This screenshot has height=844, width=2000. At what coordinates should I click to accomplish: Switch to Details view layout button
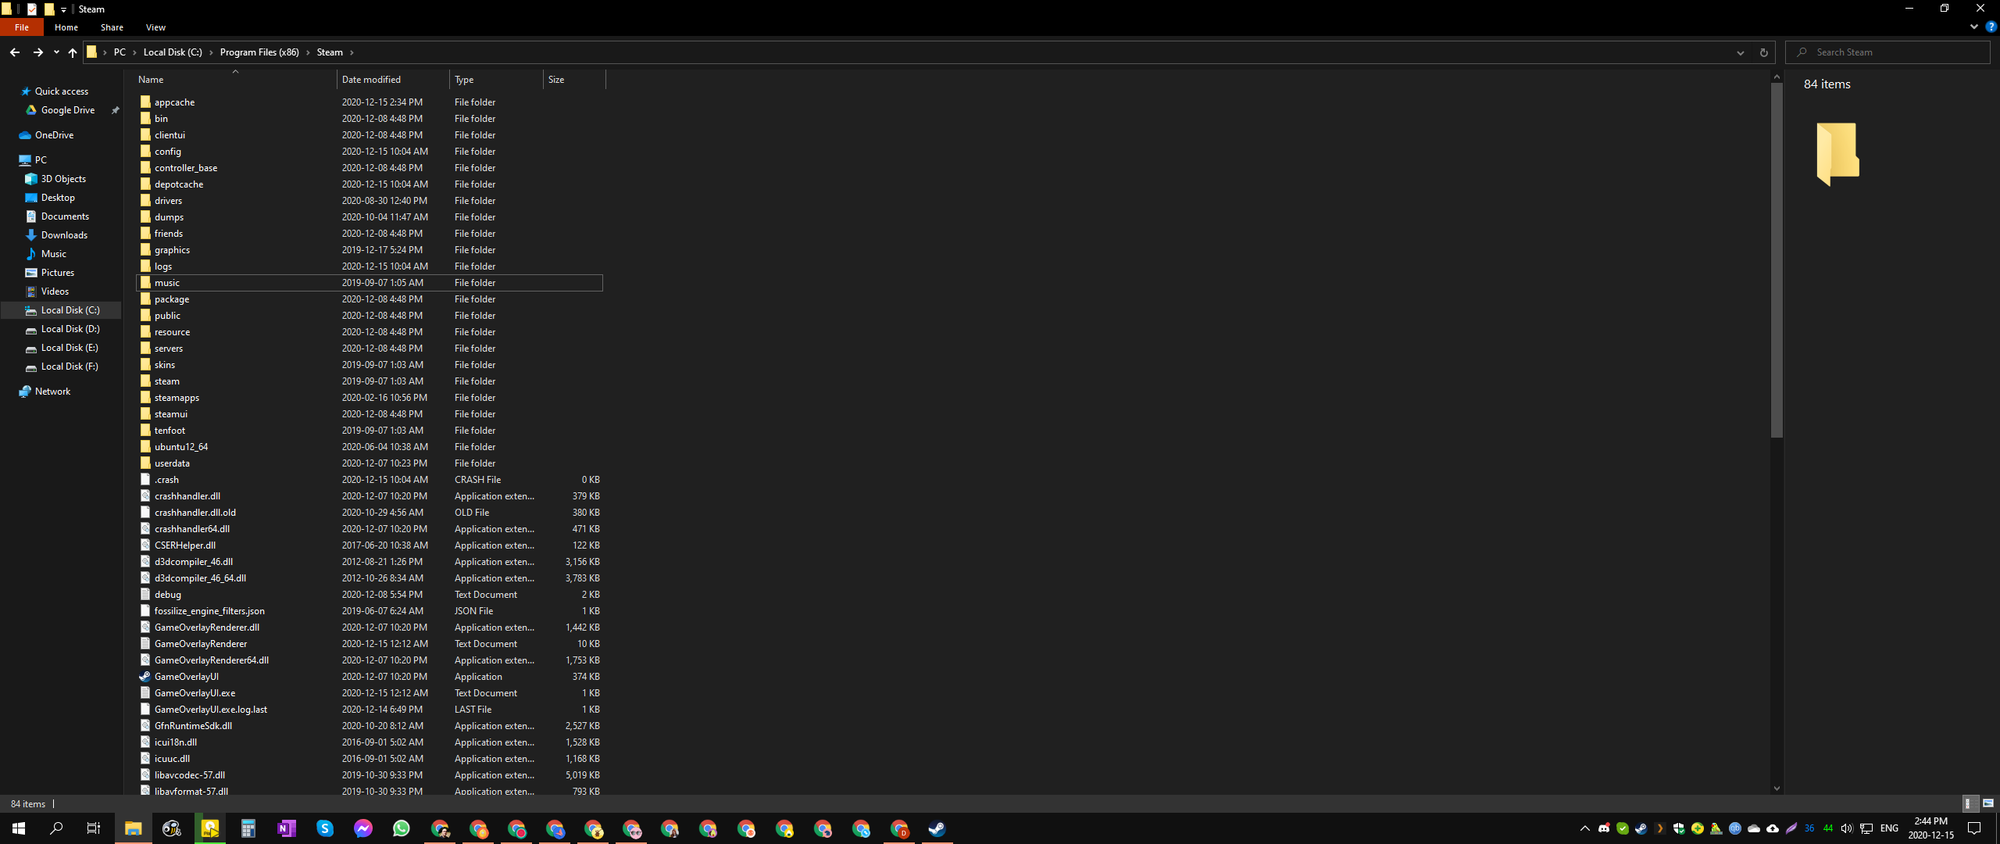coord(1969,803)
